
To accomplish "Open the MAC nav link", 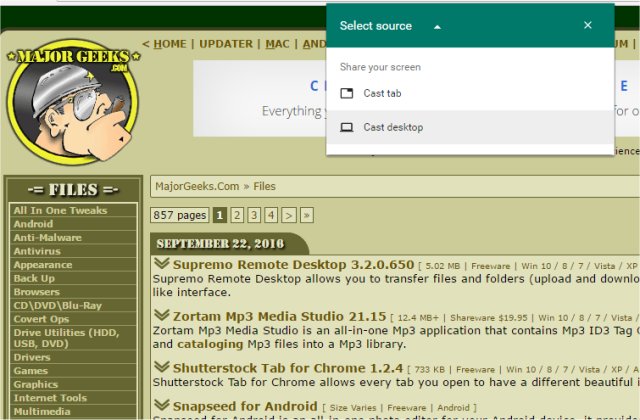I will click(278, 44).
